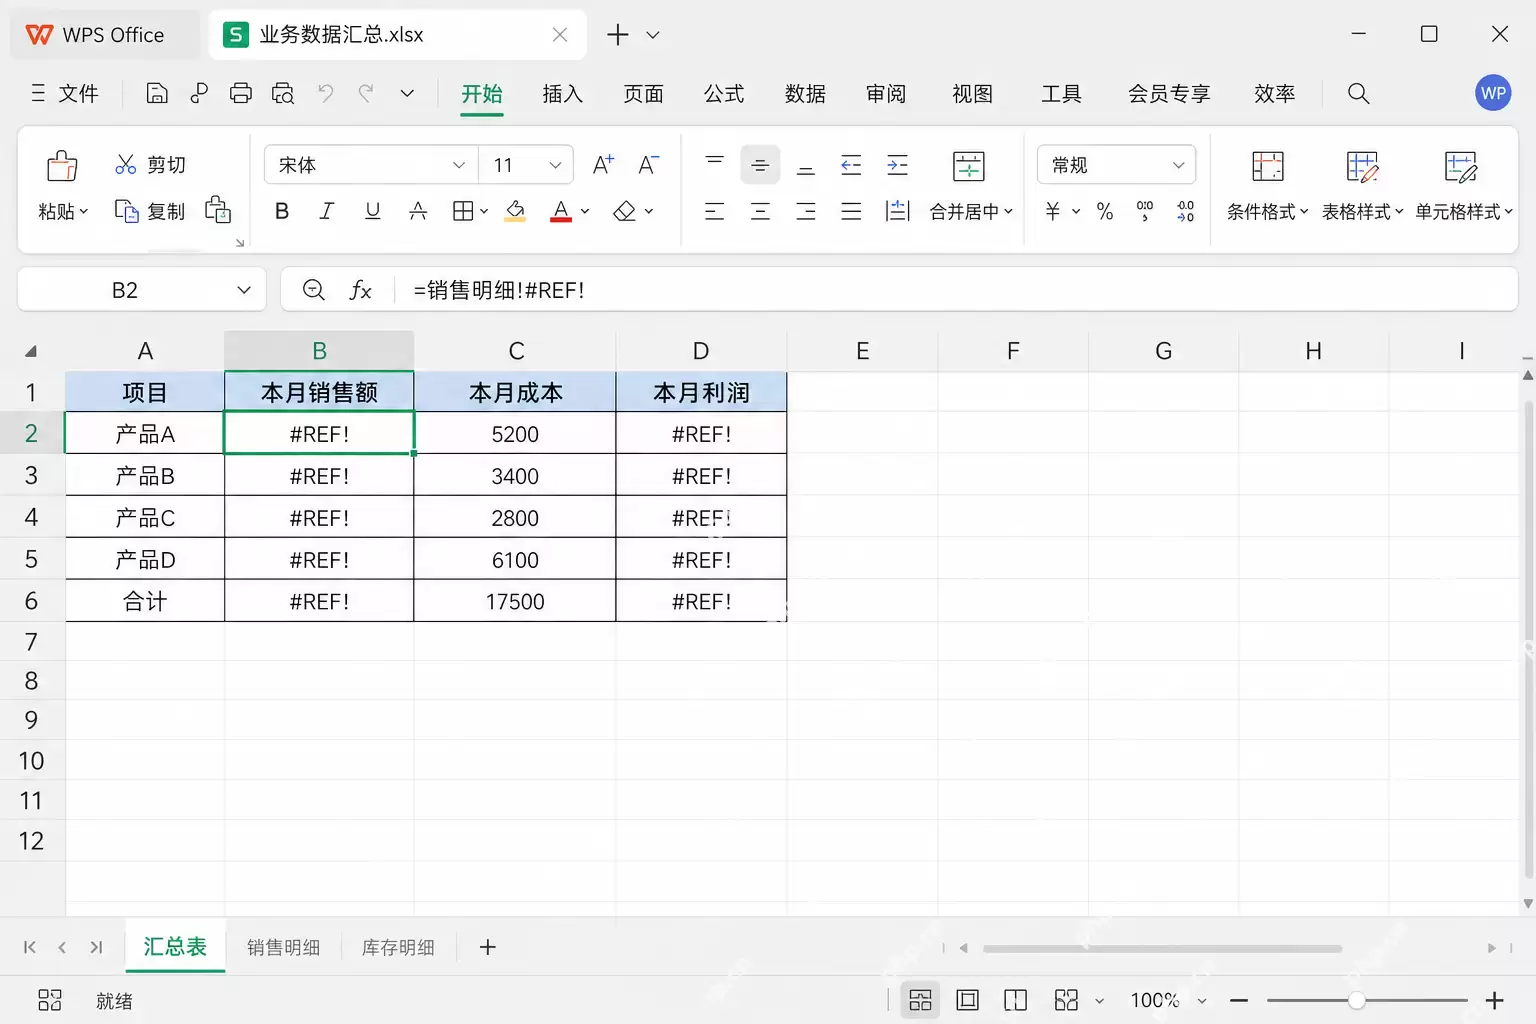This screenshot has height=1024, width=1536.
Task: Open the font size dropdown 11
Action: [555, 165]
